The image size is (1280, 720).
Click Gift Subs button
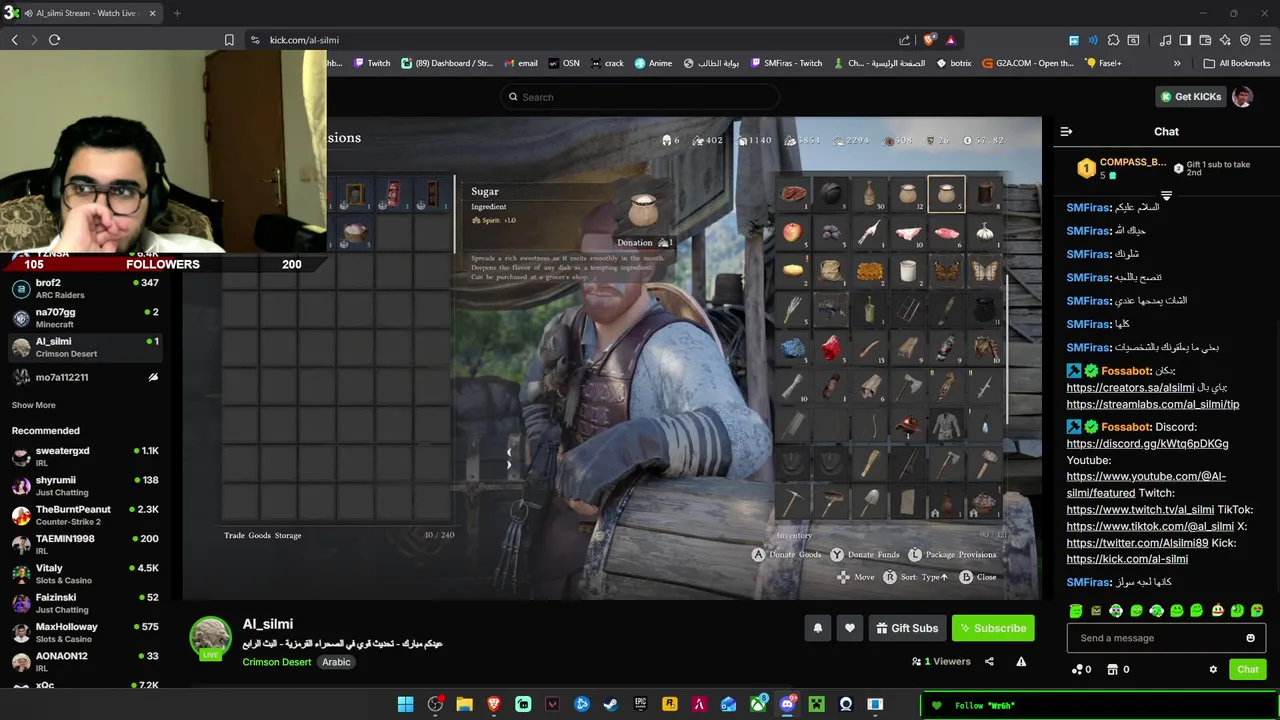[906, 628]
